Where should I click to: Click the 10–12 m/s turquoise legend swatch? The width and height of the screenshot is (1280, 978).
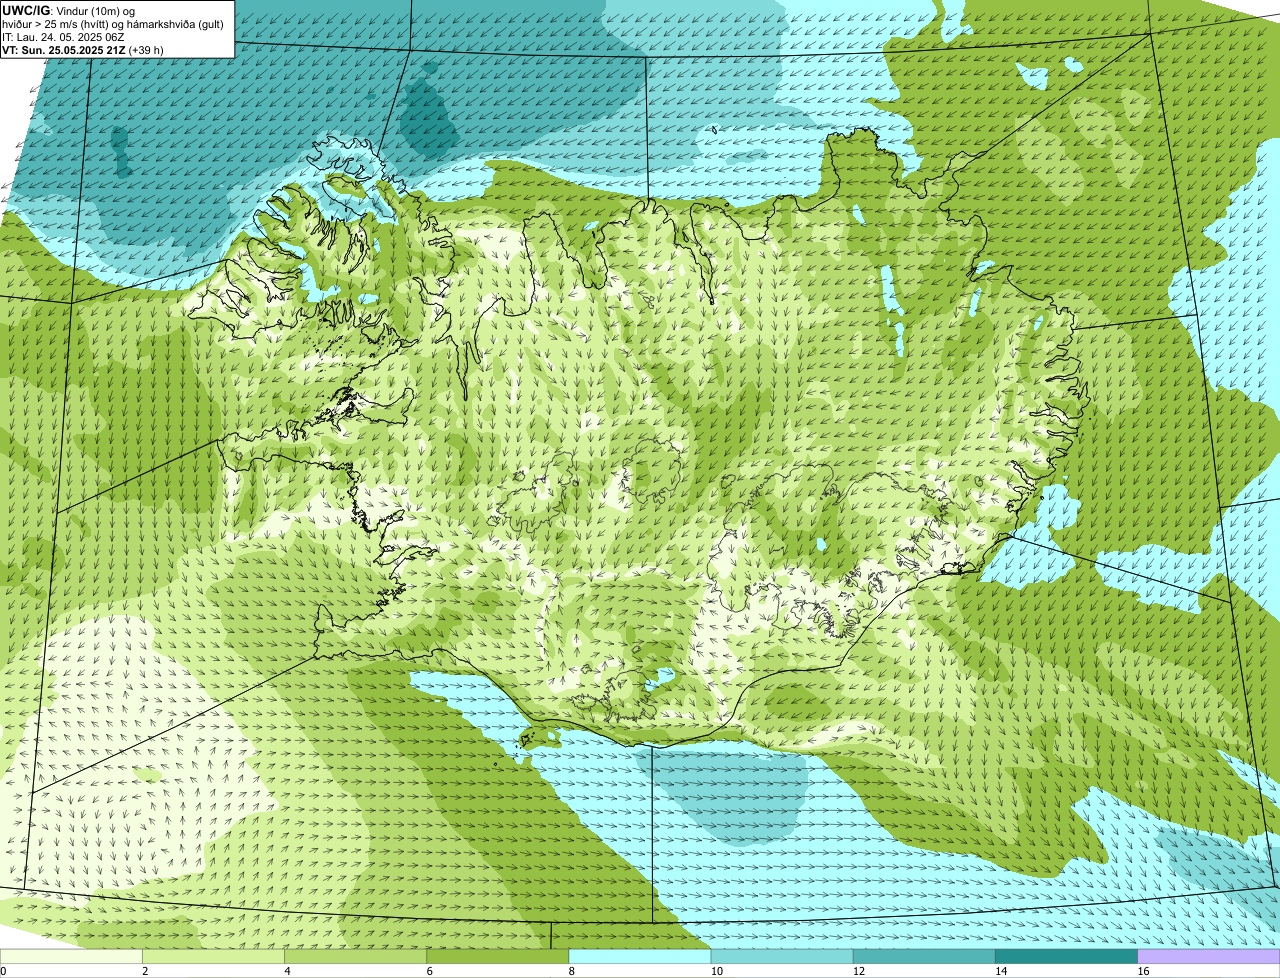(783, 957)
